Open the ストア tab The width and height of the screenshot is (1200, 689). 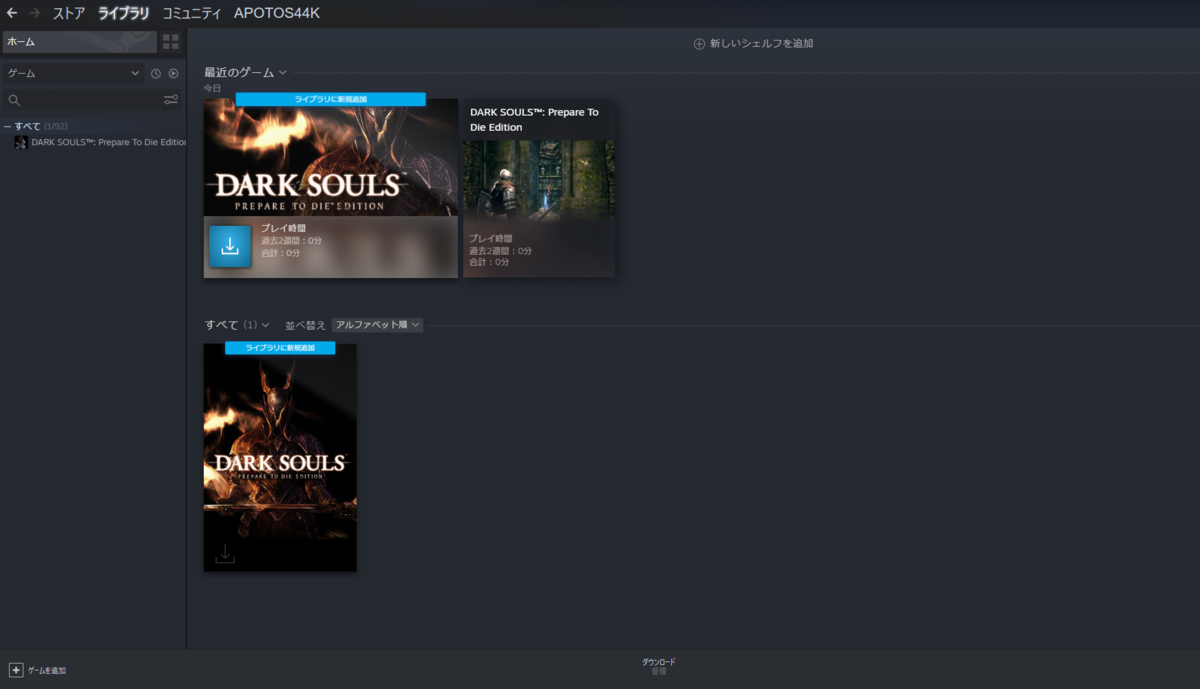(x=69, y=14)
